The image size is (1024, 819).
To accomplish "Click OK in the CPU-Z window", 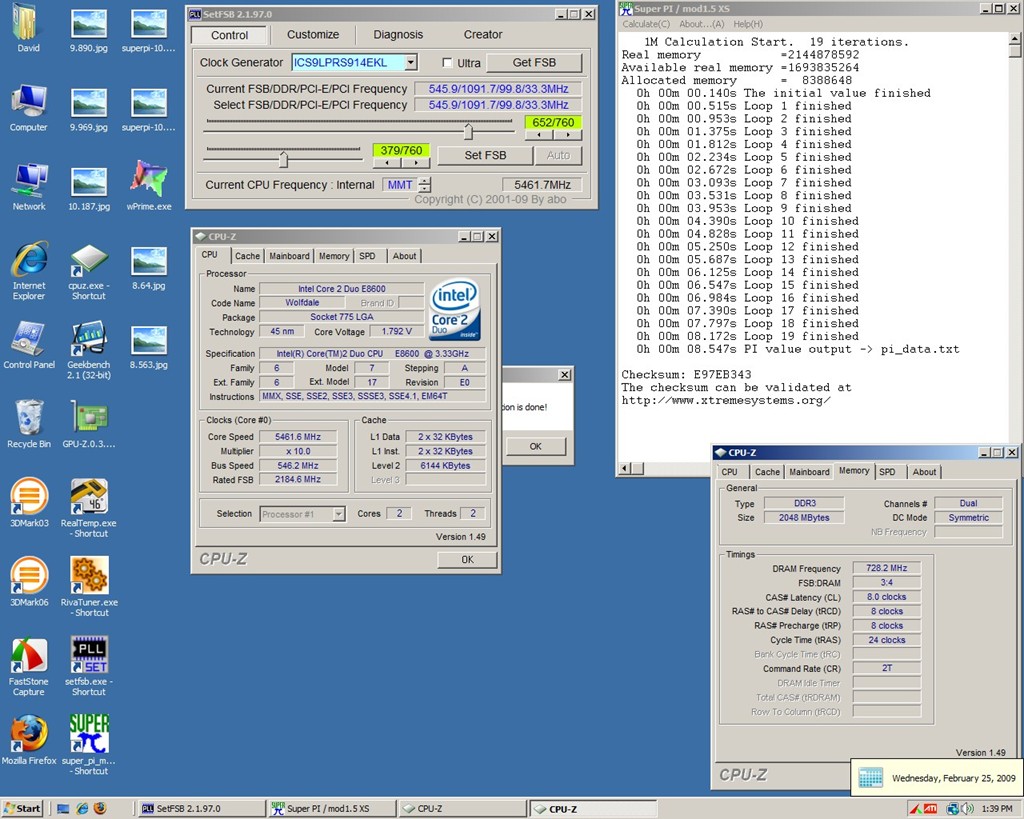I will 467,560.
